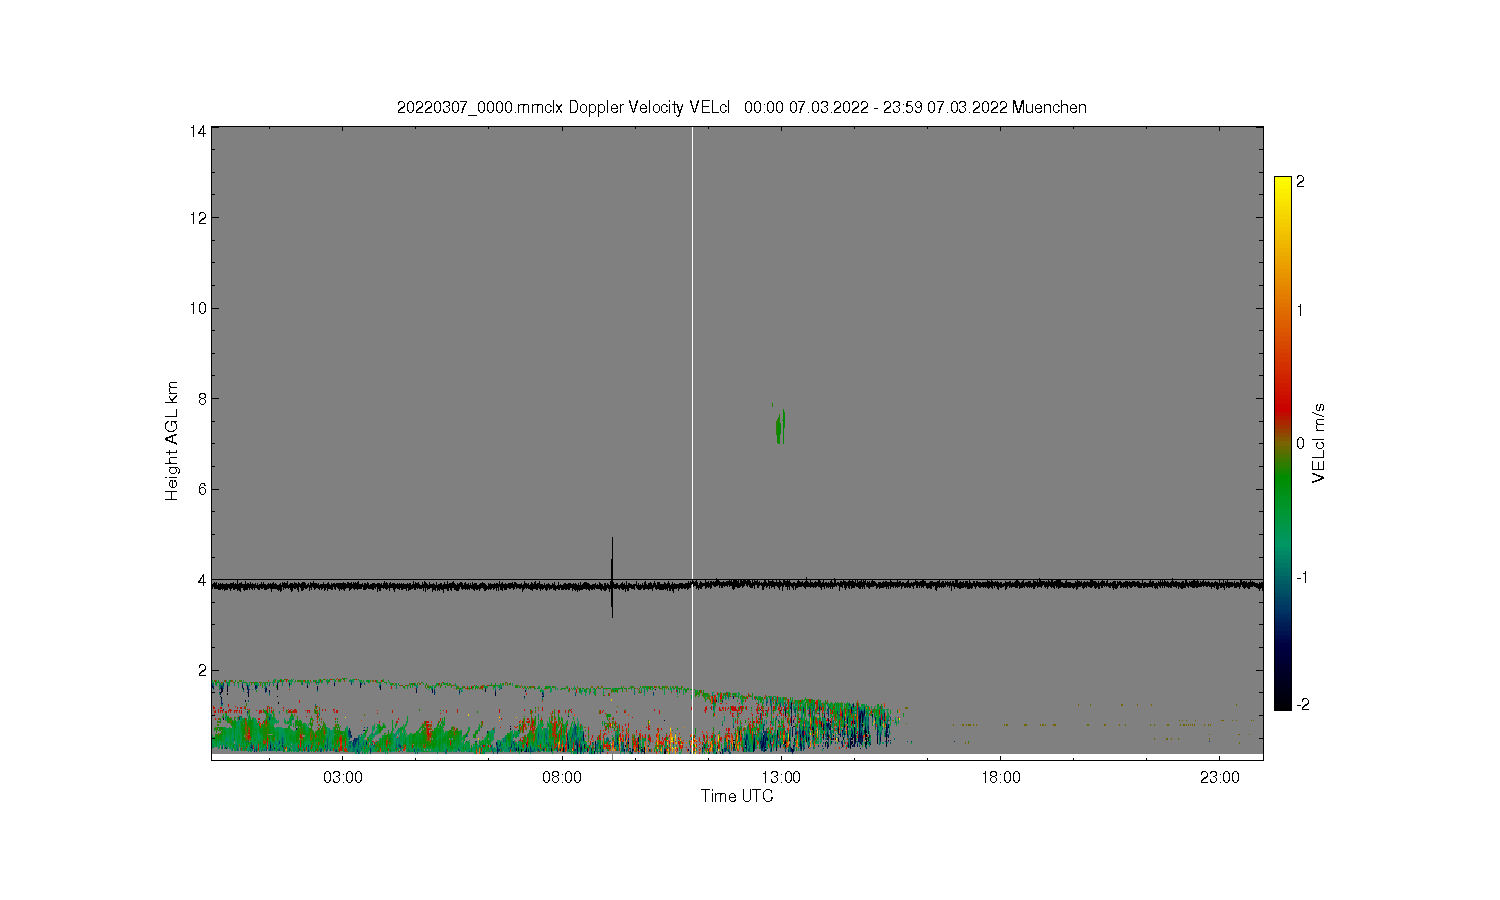This screenshot has width=1500, height=900.
Task: Click the 13:00 time tick label
Action: [x=781, y=778]
